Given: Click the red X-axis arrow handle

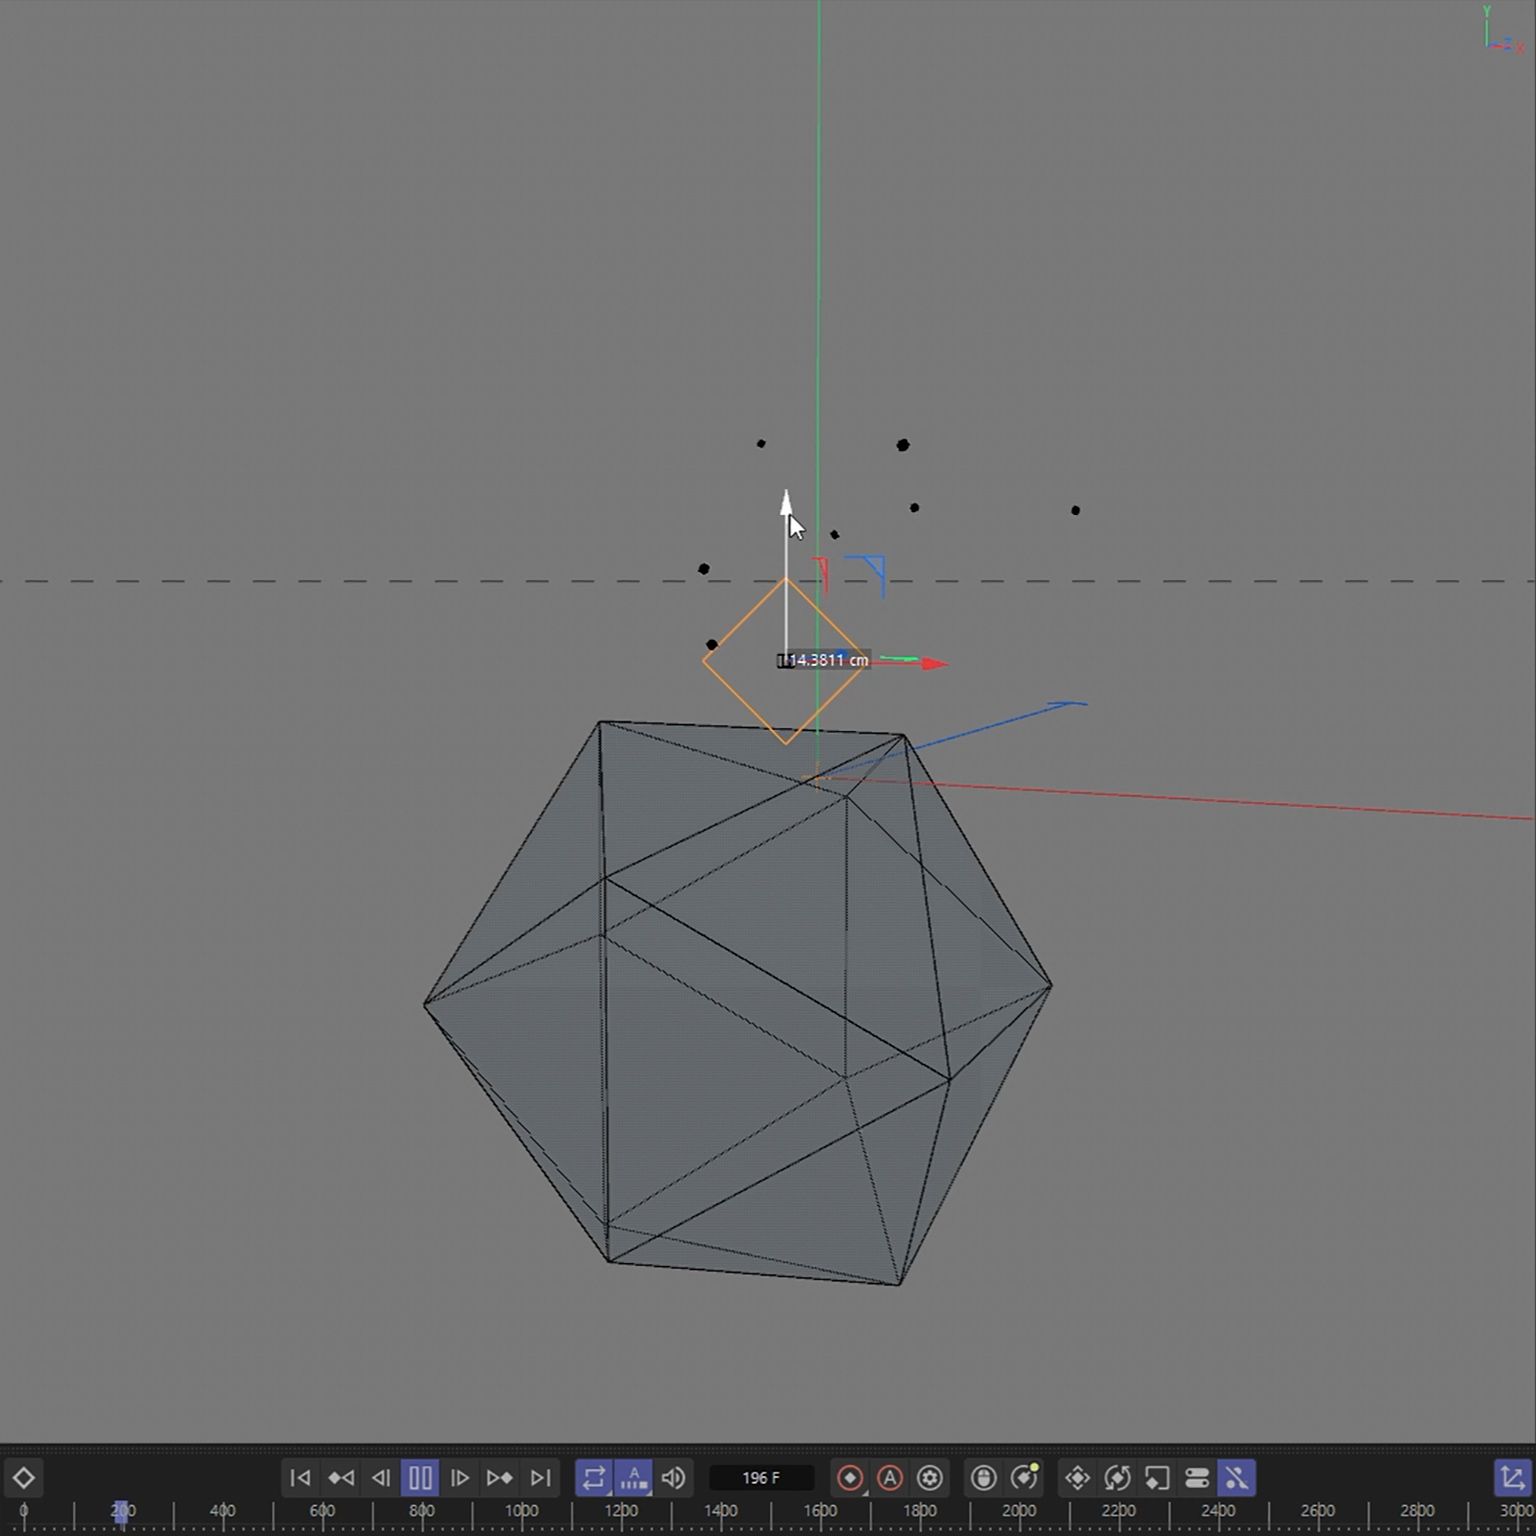Looking at the screenshot, I should 935,663.
